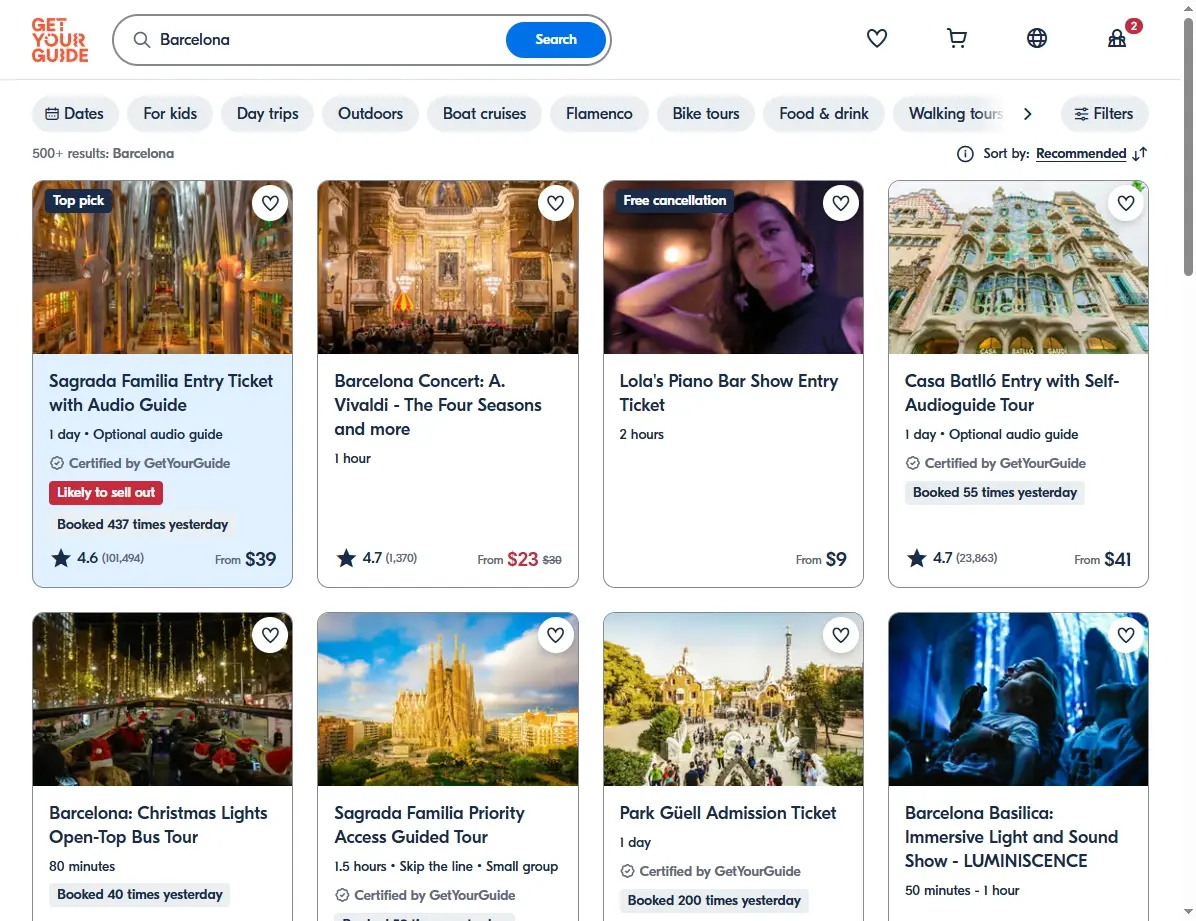
Task: Click the 'Top pick' badge
Action: click(x=79, y=200)
